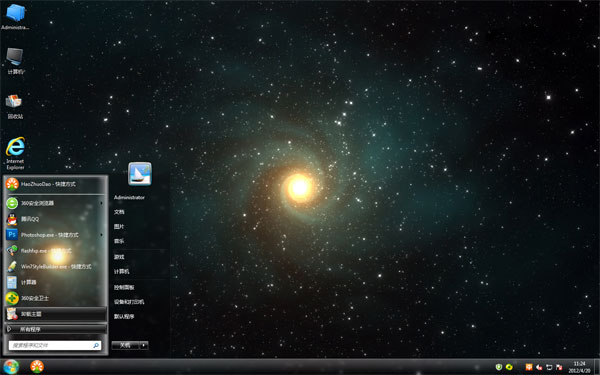600x375 pixels.
Task: Open the 回收站 recycle bin desktop icon
Action: 15,106
